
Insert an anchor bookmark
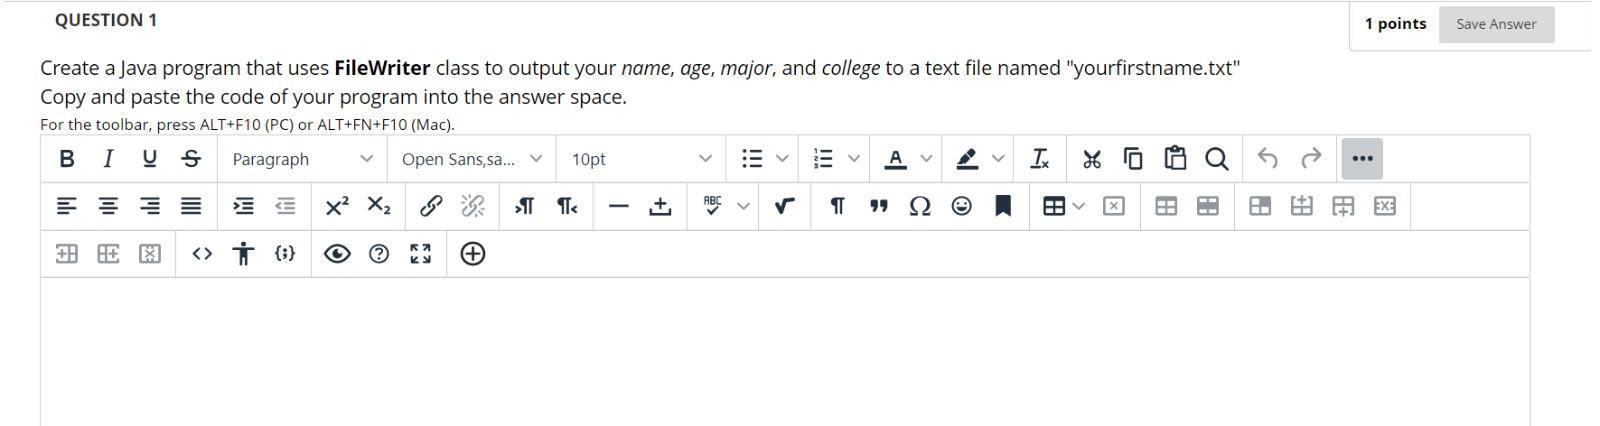coord(1003,206)
